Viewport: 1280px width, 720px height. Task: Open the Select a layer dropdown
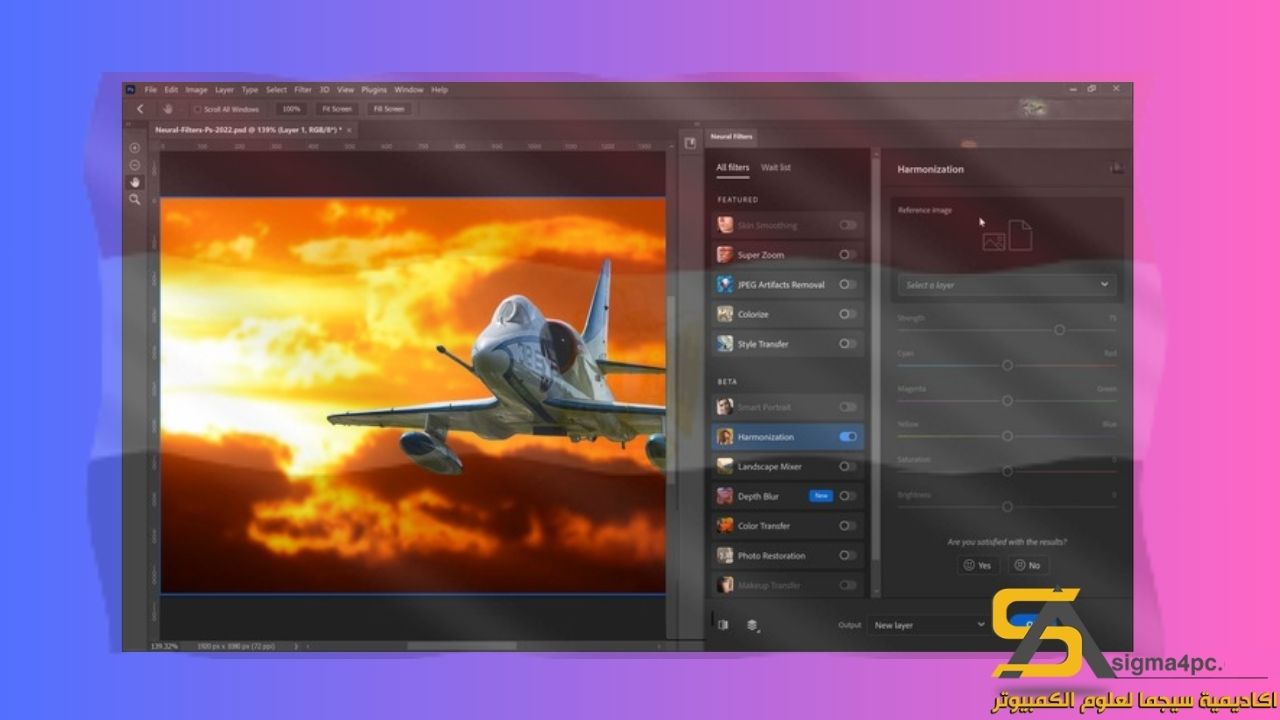pyautogui.click(x=1007, y=285)
